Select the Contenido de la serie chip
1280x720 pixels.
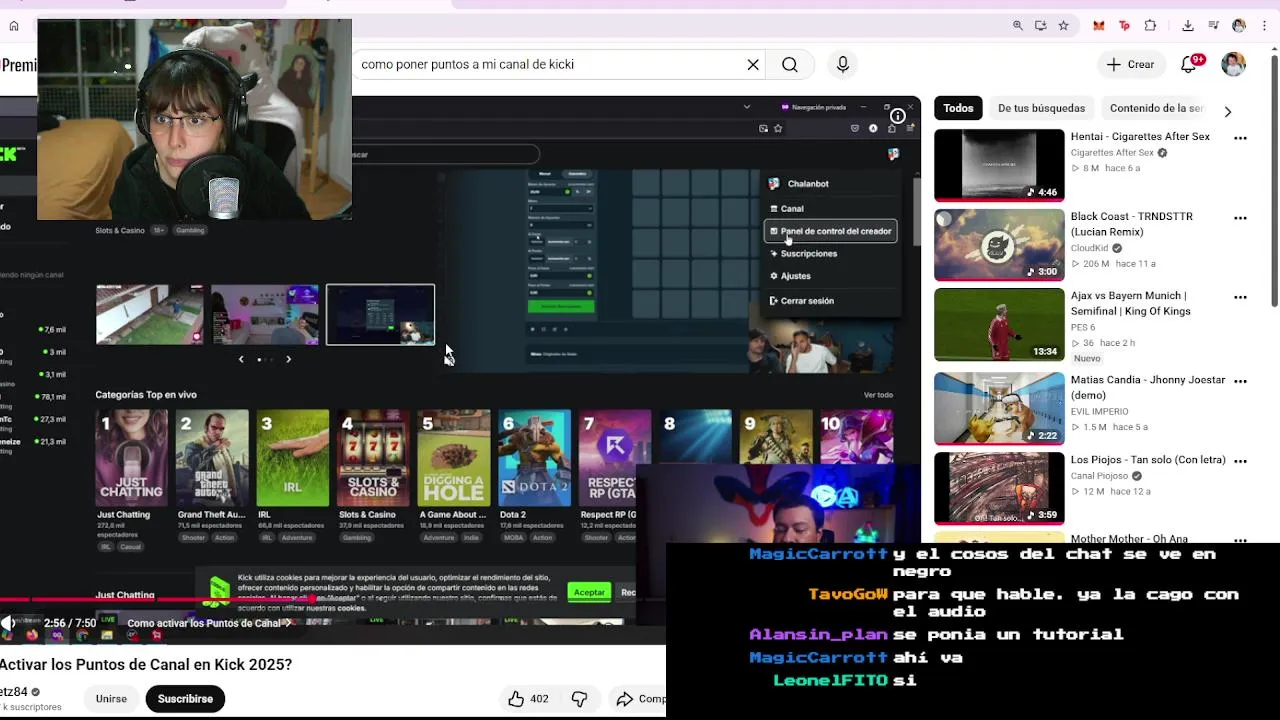1156,108
